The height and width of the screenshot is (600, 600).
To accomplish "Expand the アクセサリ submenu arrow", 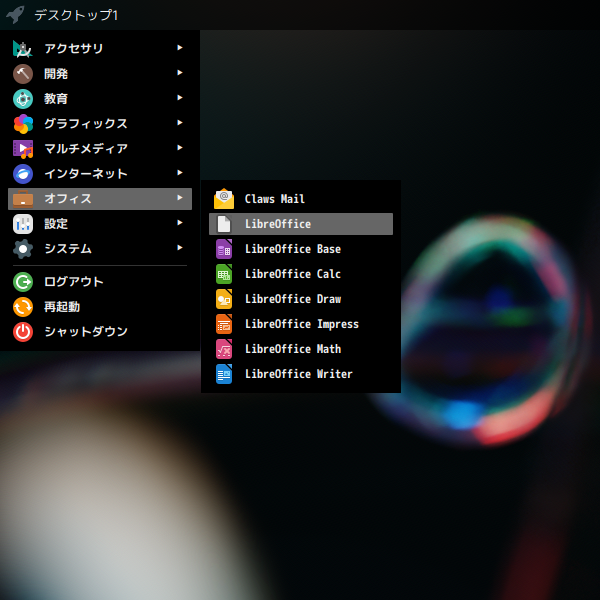I will pyautogui.click(x=179, y=47).
